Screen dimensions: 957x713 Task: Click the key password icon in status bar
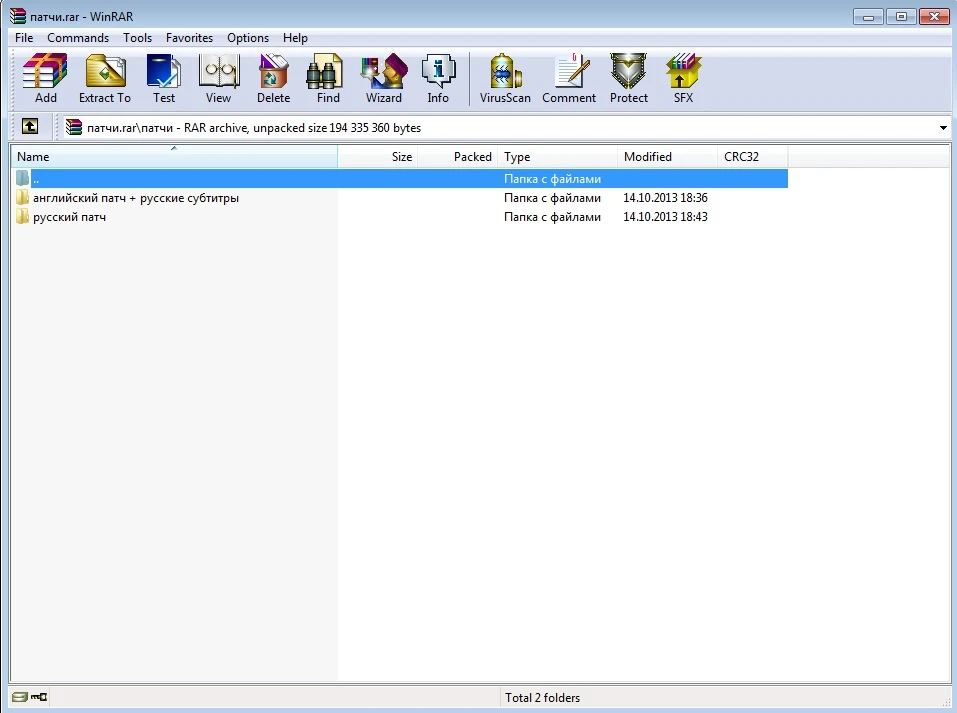pyautogui.click(x=39, y=697)
